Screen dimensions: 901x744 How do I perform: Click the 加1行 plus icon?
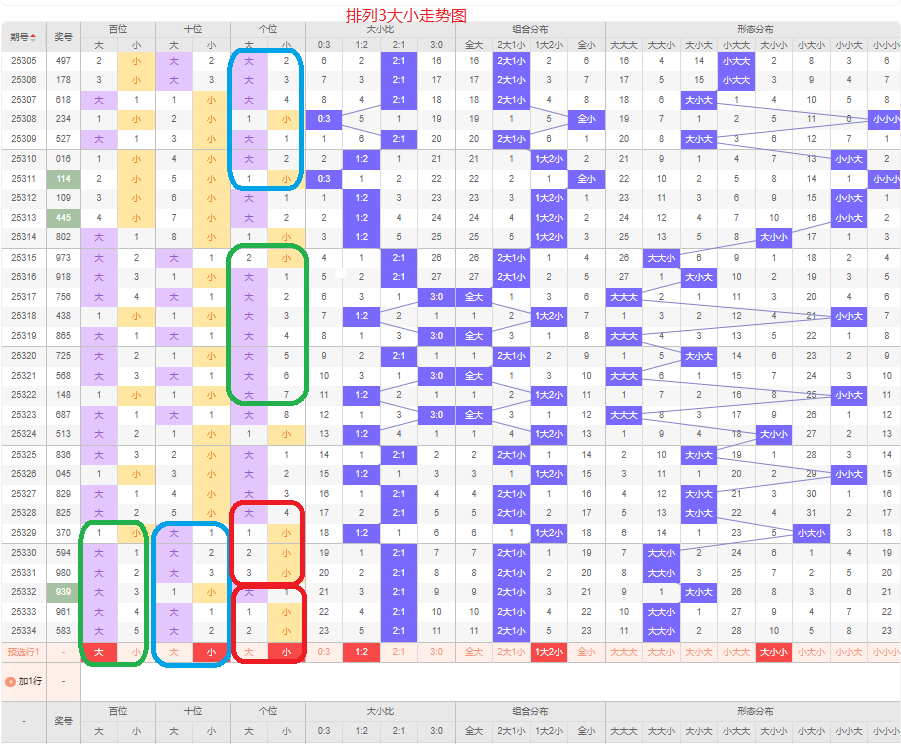click(11, 681)
